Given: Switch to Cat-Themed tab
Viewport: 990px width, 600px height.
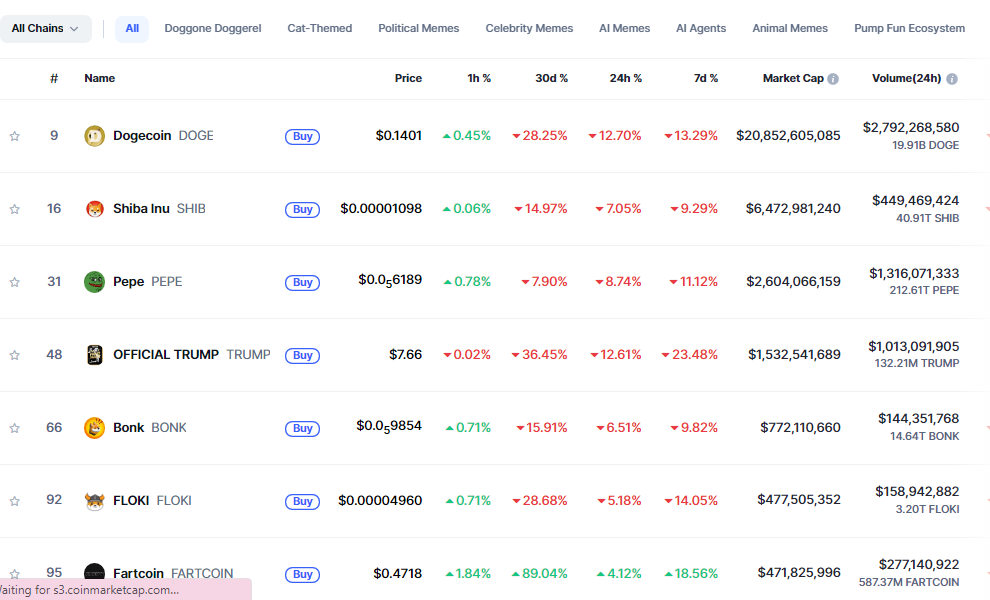Looking at the screenshot, I should point(319,28).
